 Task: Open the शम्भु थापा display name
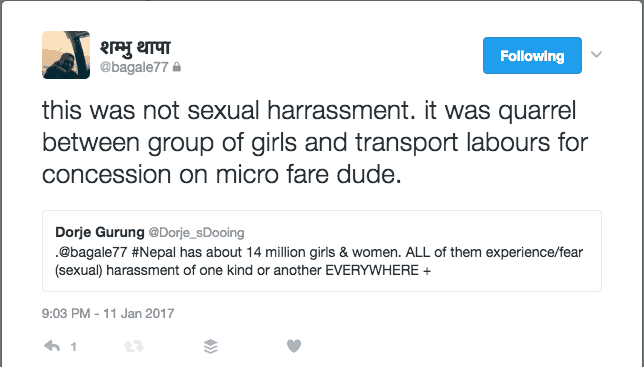[135, 47]
